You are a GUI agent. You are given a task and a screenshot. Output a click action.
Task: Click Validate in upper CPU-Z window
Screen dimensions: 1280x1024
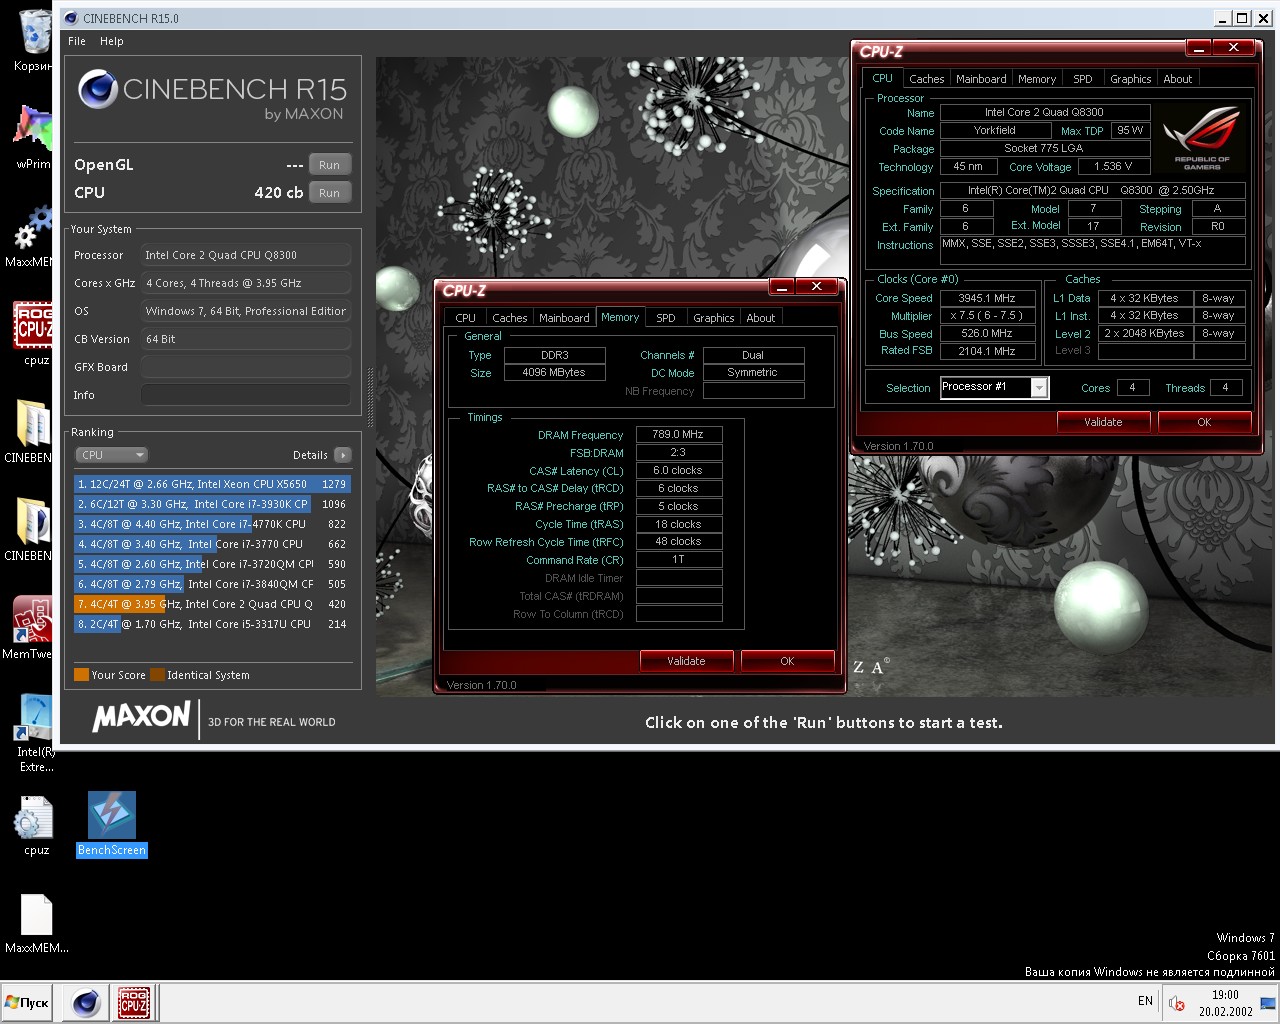coord(1103,422)
